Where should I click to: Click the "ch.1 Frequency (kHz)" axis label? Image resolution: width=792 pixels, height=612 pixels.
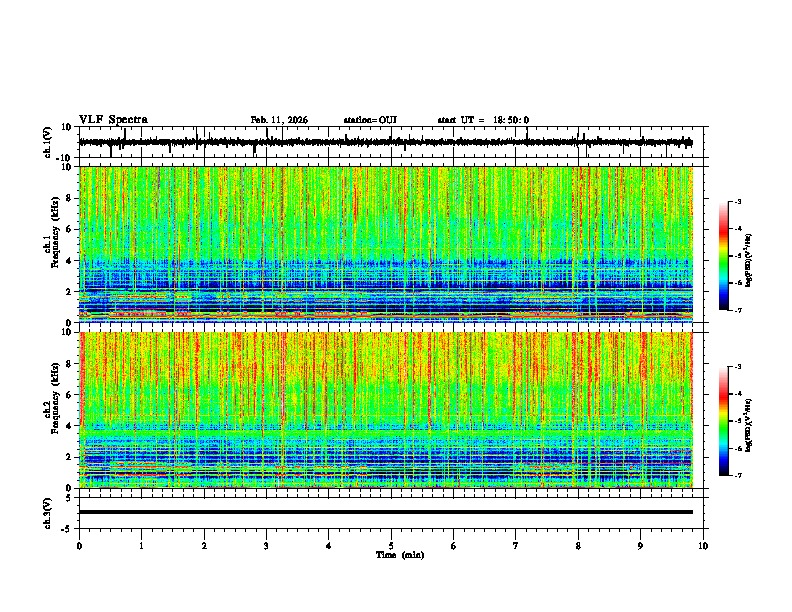51,232
